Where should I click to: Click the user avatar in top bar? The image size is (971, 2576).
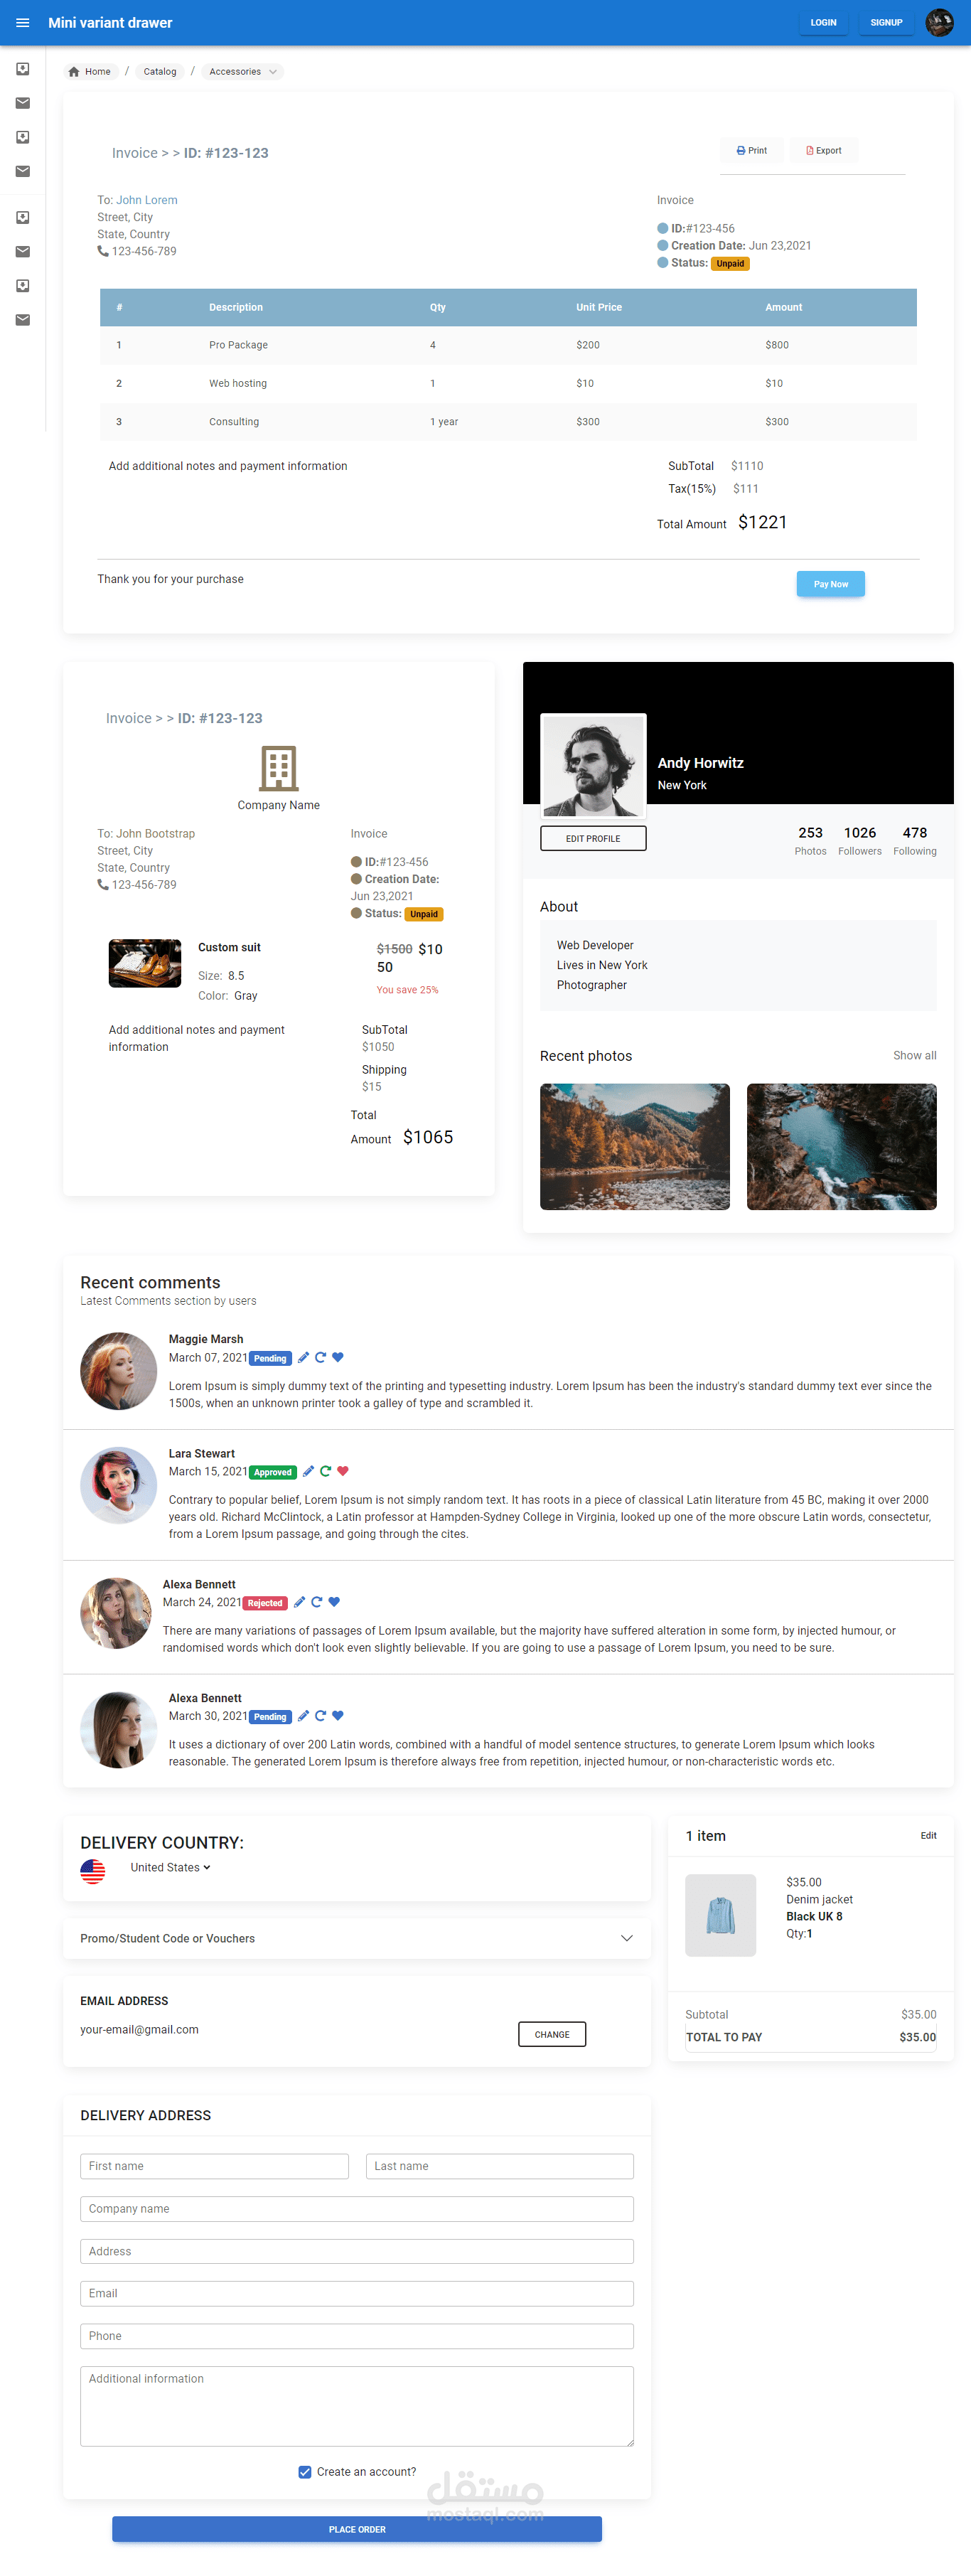(939, 22)
